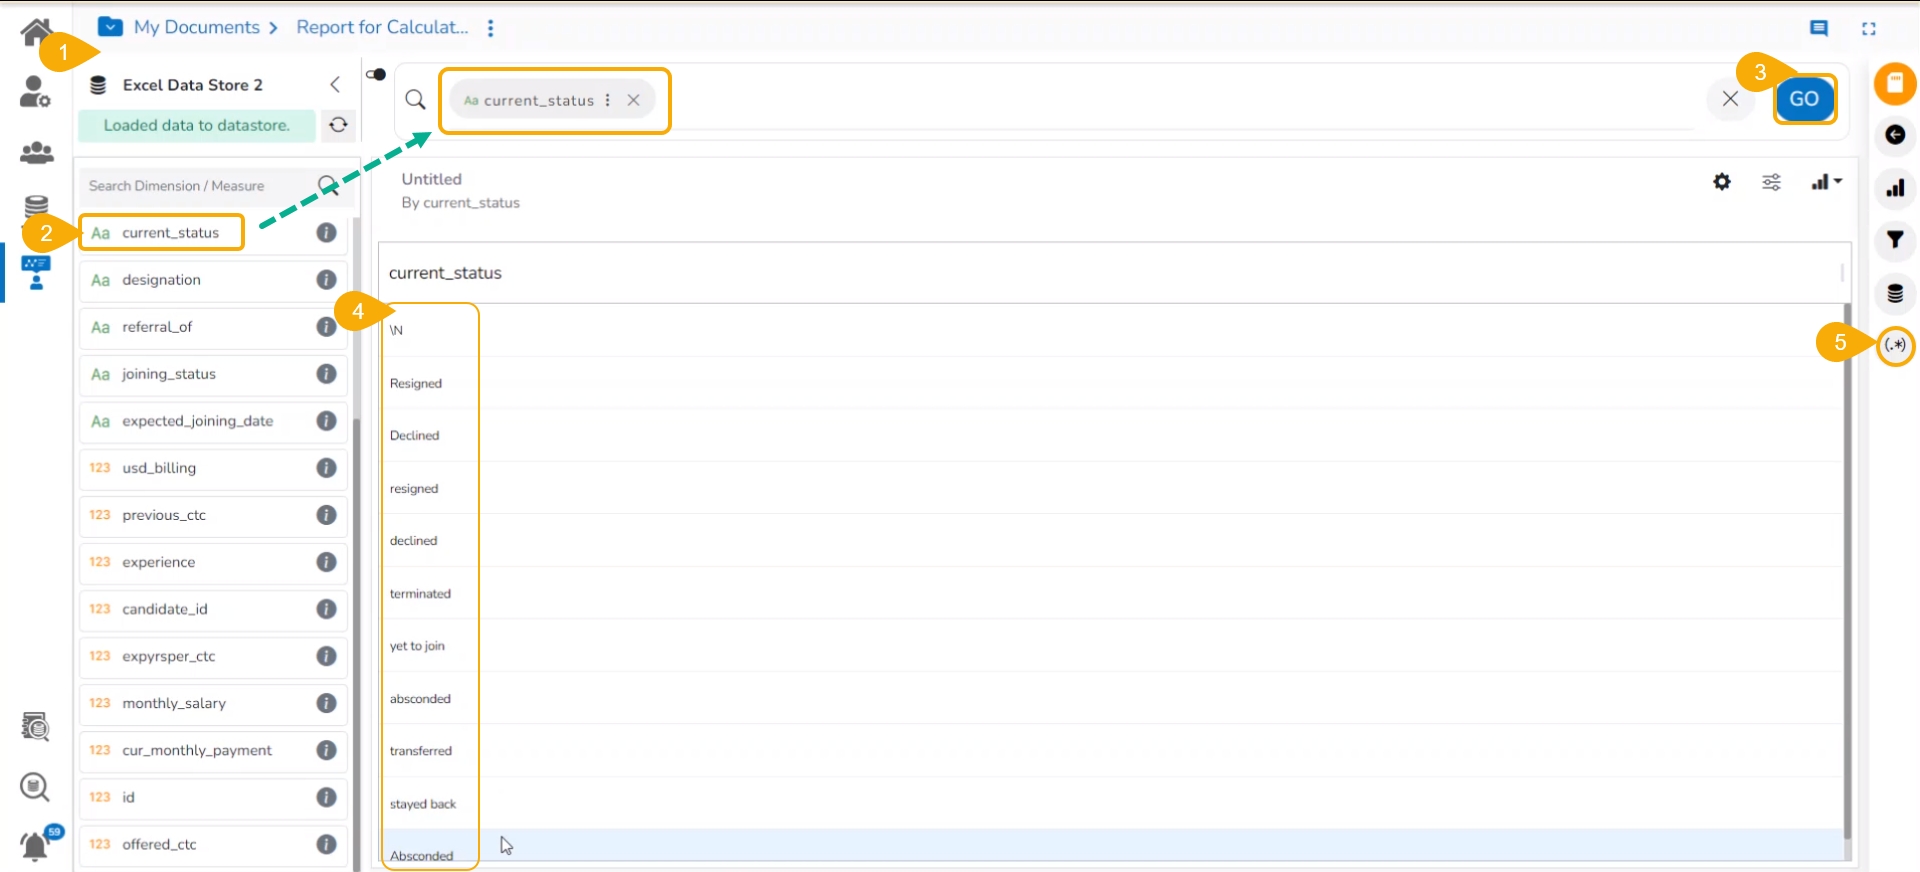Click the My Documents folder icon
Viewport: 1920px width, 872px height.
pyautogui.click(x=110, y=27)
